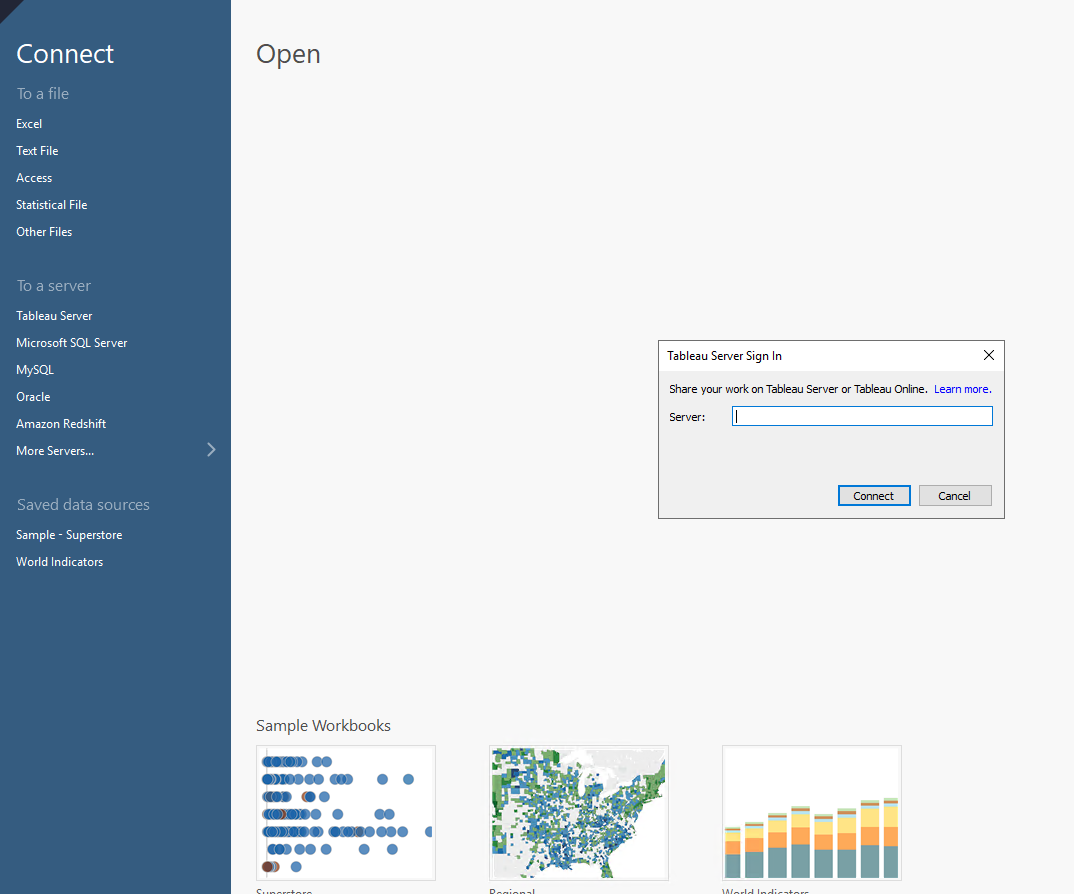This screenshot has height=894, width=1074.
Task: Open More Servers... list
Action: coord(55,451)
